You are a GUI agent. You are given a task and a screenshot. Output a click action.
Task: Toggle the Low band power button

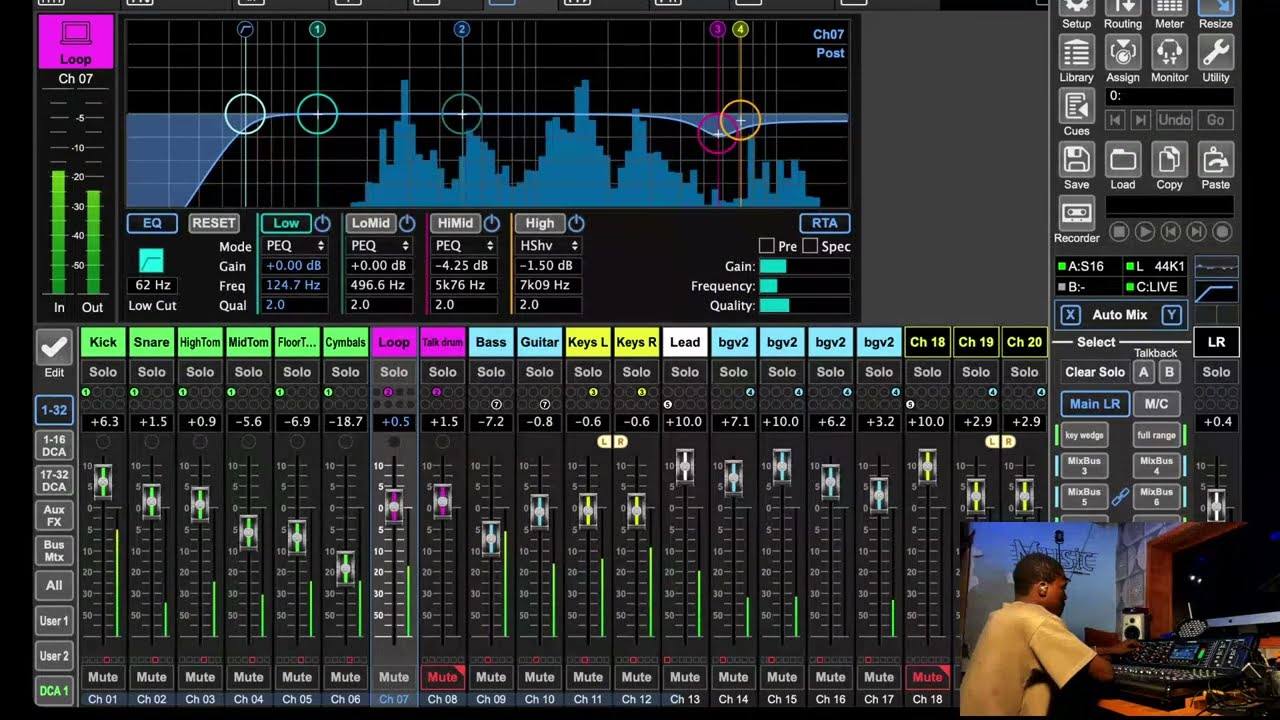tap(323, 223)
